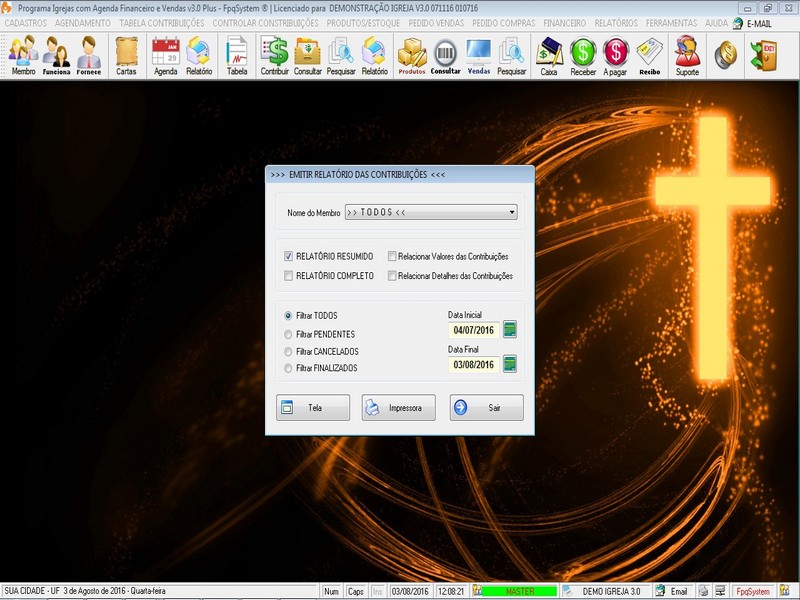The height and width of the screenshot is (600, 800).
Task: Uncheck RELATÓRIO RESUMIDO checkbox
Action: pos(288,256)
